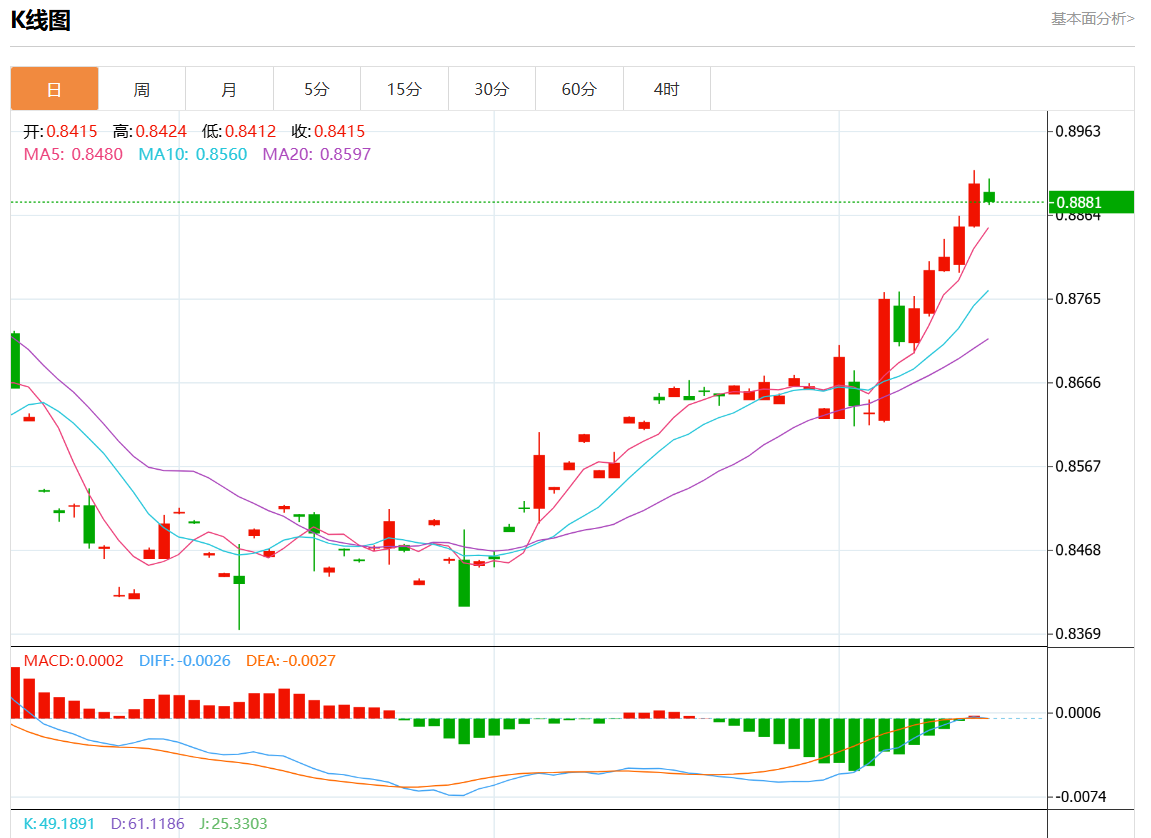Click the 0.8963 price axis label
This screenshot has width=1151, height=838.
coord(1078,131)
